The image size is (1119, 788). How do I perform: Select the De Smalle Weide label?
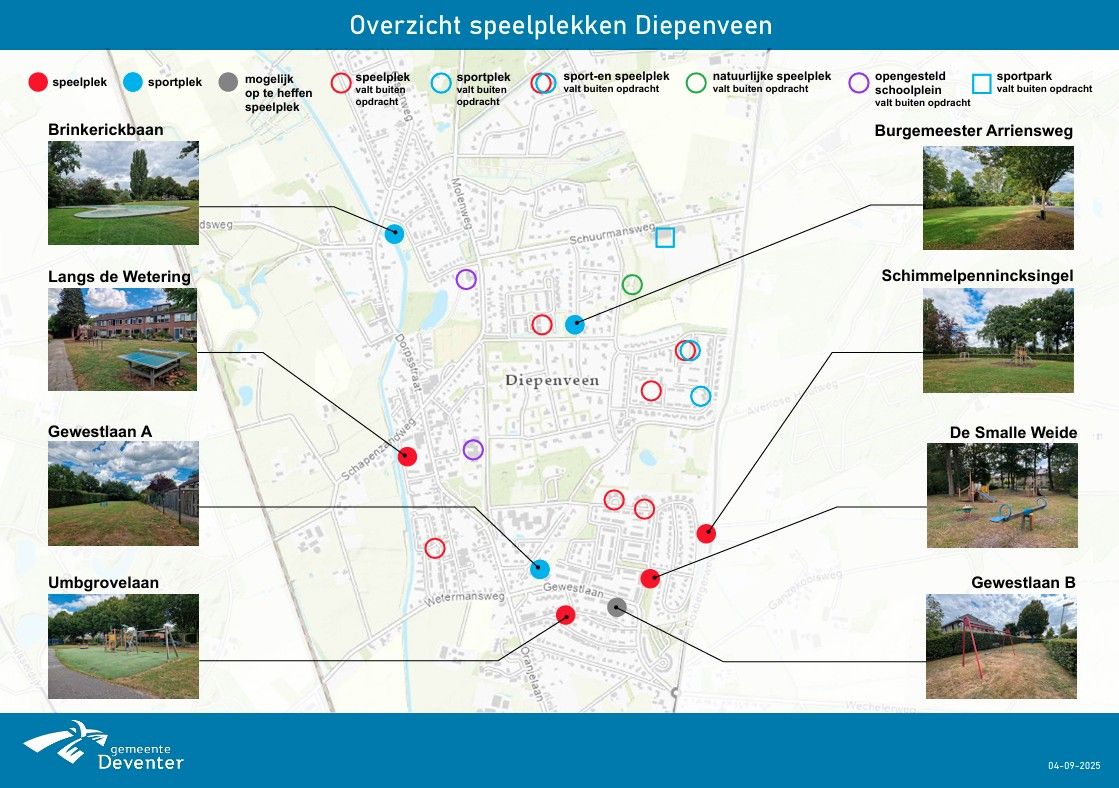[x=1012, y=432]
